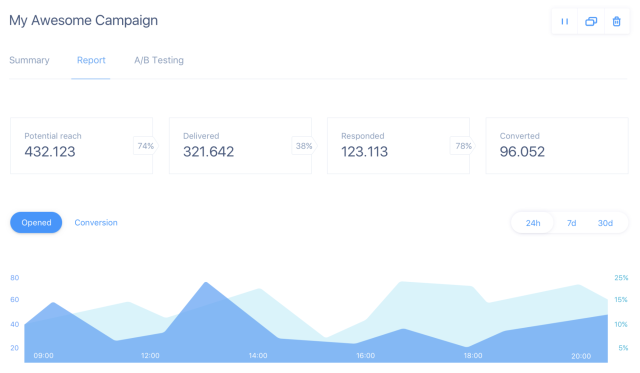Click the 18:00 chart axis label
Viewport: 640px width, 373px height.
473,355
